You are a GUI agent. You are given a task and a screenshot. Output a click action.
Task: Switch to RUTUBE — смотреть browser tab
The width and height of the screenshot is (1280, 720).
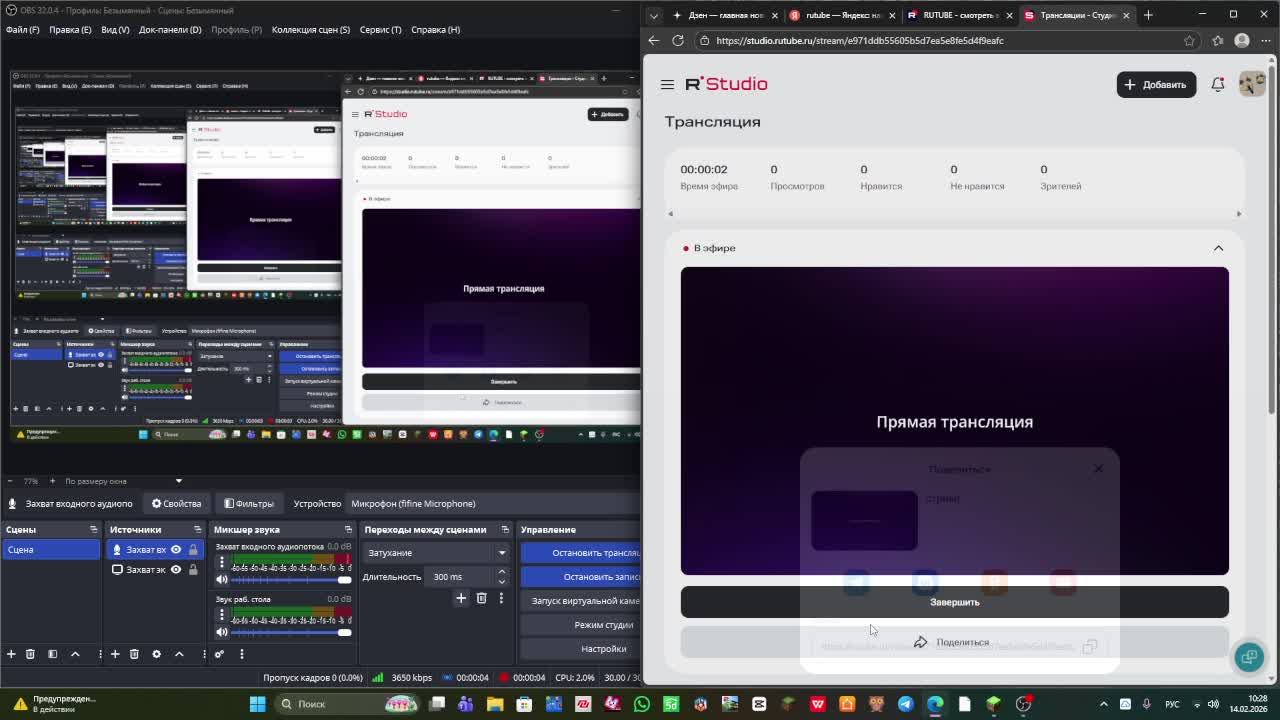pos(958,15)
